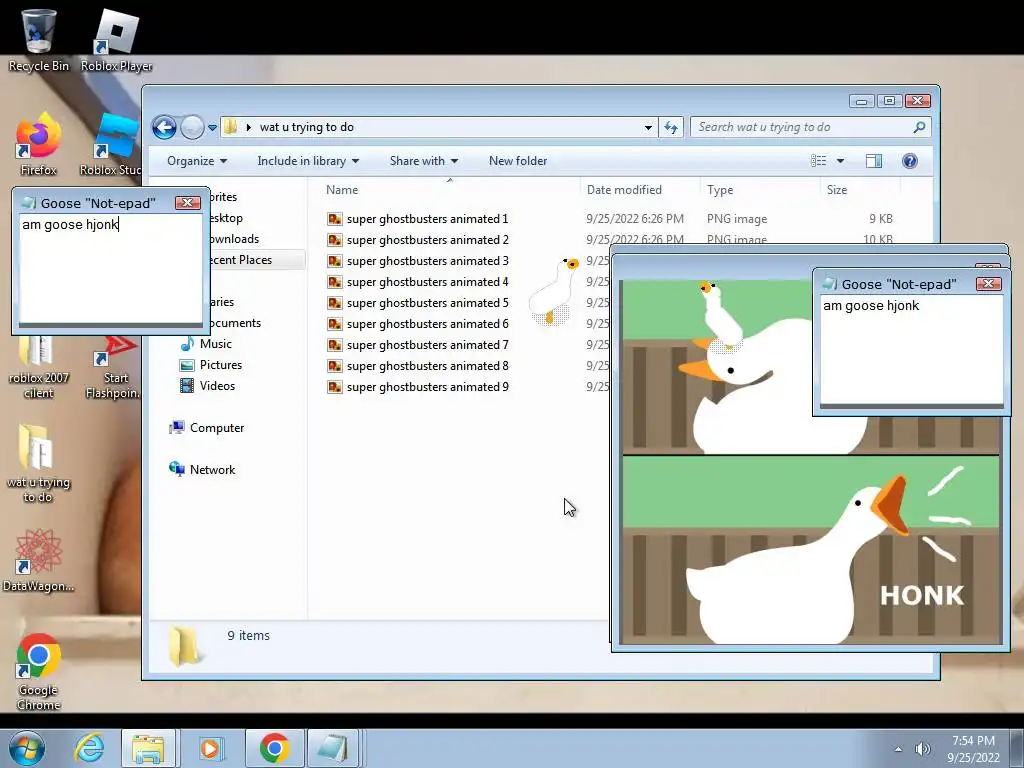Viewport: 1024px width, 768px height.
Task: Open the taskbar clock showing 7:54 PM
Action: point(973,749)
